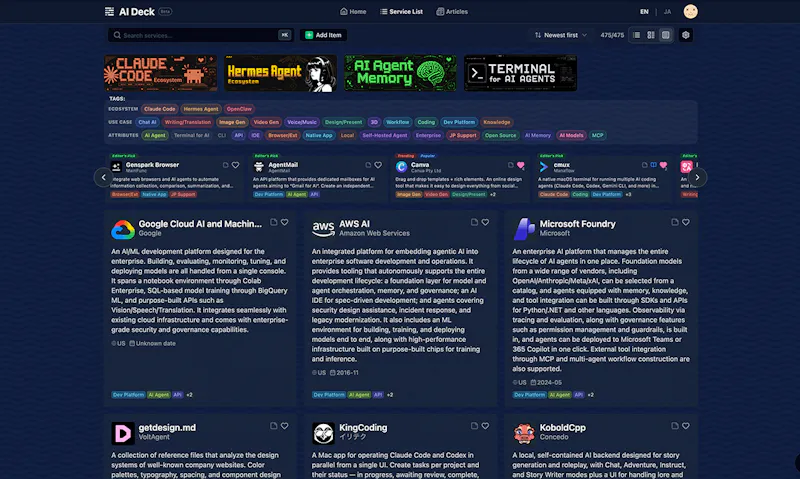Expand +2 tags on Google Cloud AI card

click(189, 395)
